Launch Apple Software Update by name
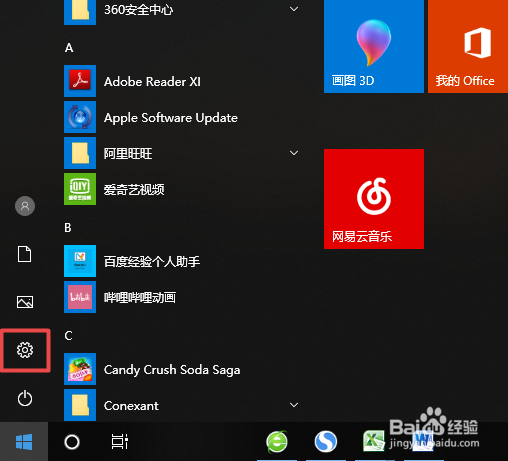The height and width of the screenshot is (461, 508). (x=171, y=118)
